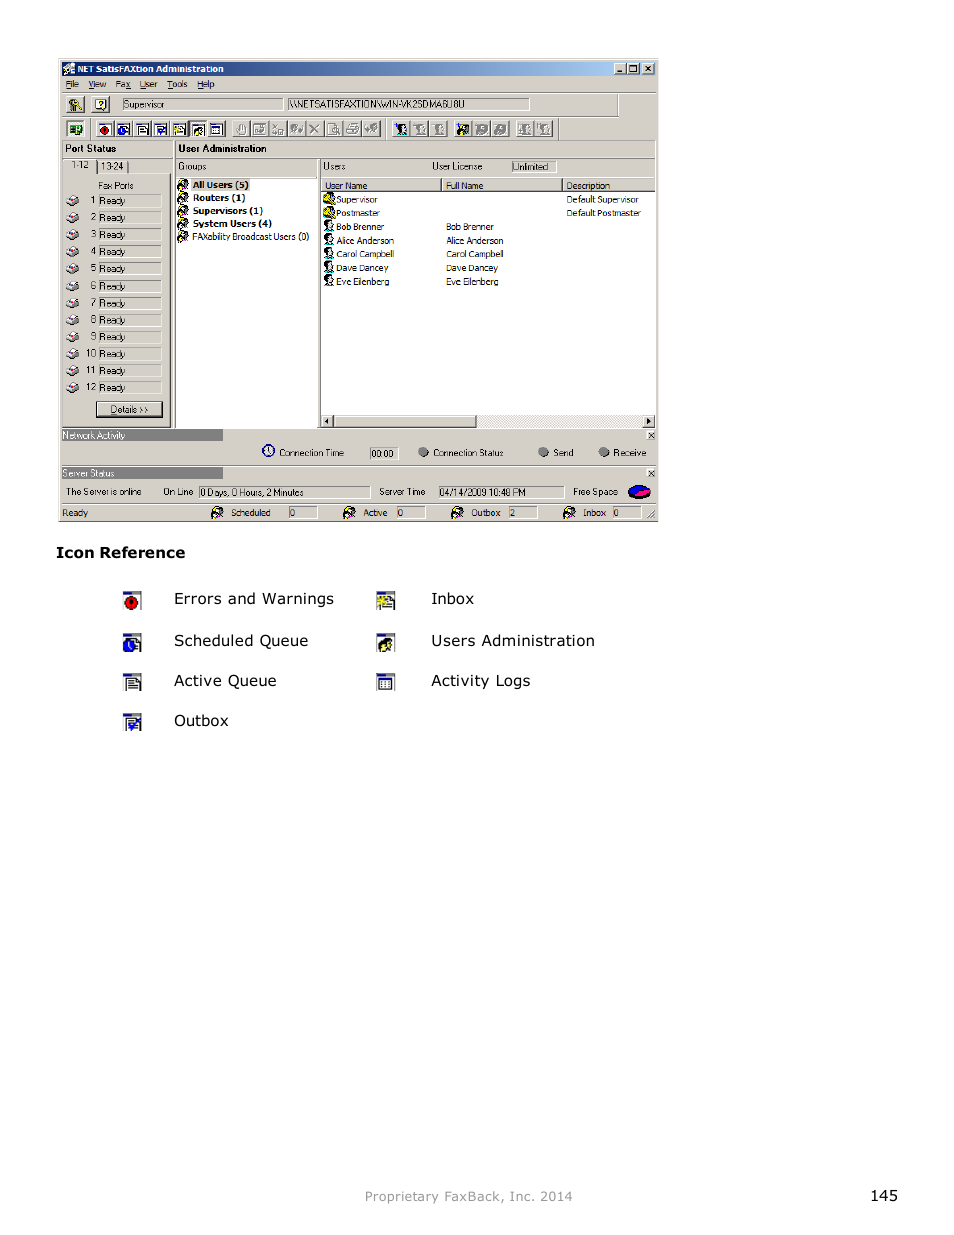The height and width of the screenshot is (1235, 954).
Task: Select the Users Administration toolbar icon
Action: (x=197, y=129)
